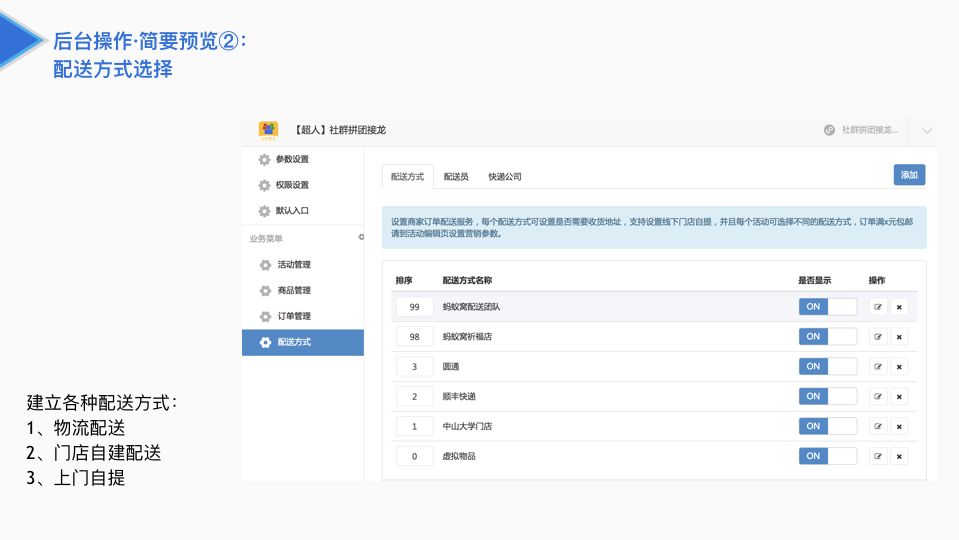
Task: Click gear icon beside 默认入口
Action: click(264, 211)
